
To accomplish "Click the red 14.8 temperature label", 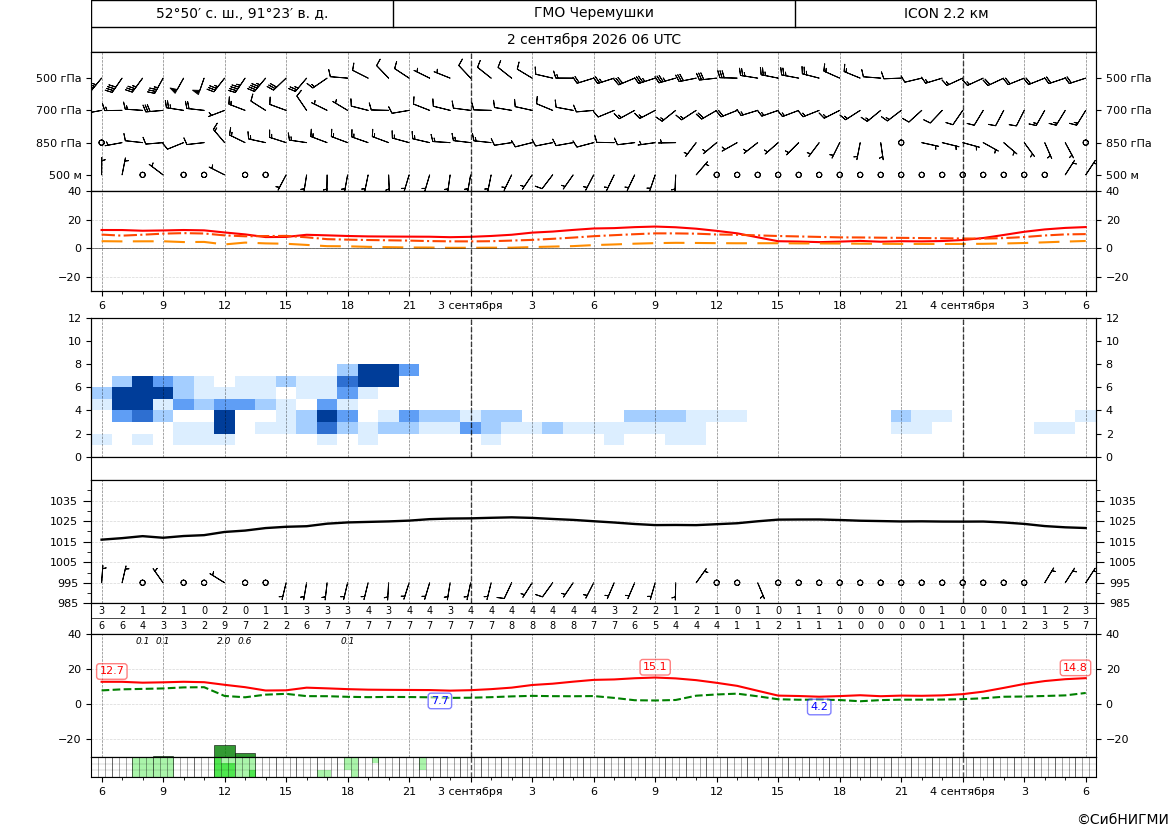I will tap(1075, 667).
